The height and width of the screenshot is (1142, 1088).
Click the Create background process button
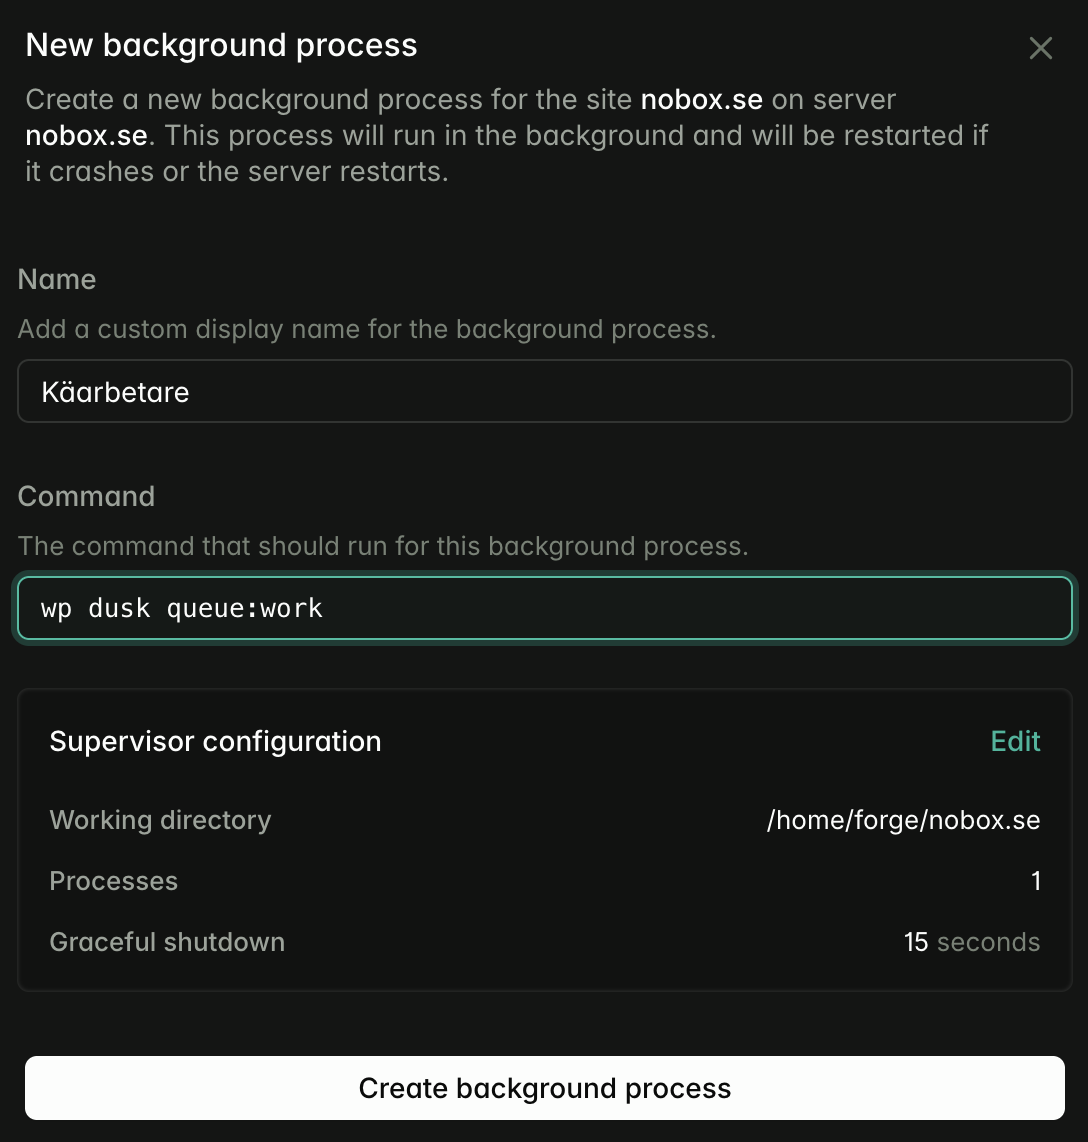(x=544, y=1088)
